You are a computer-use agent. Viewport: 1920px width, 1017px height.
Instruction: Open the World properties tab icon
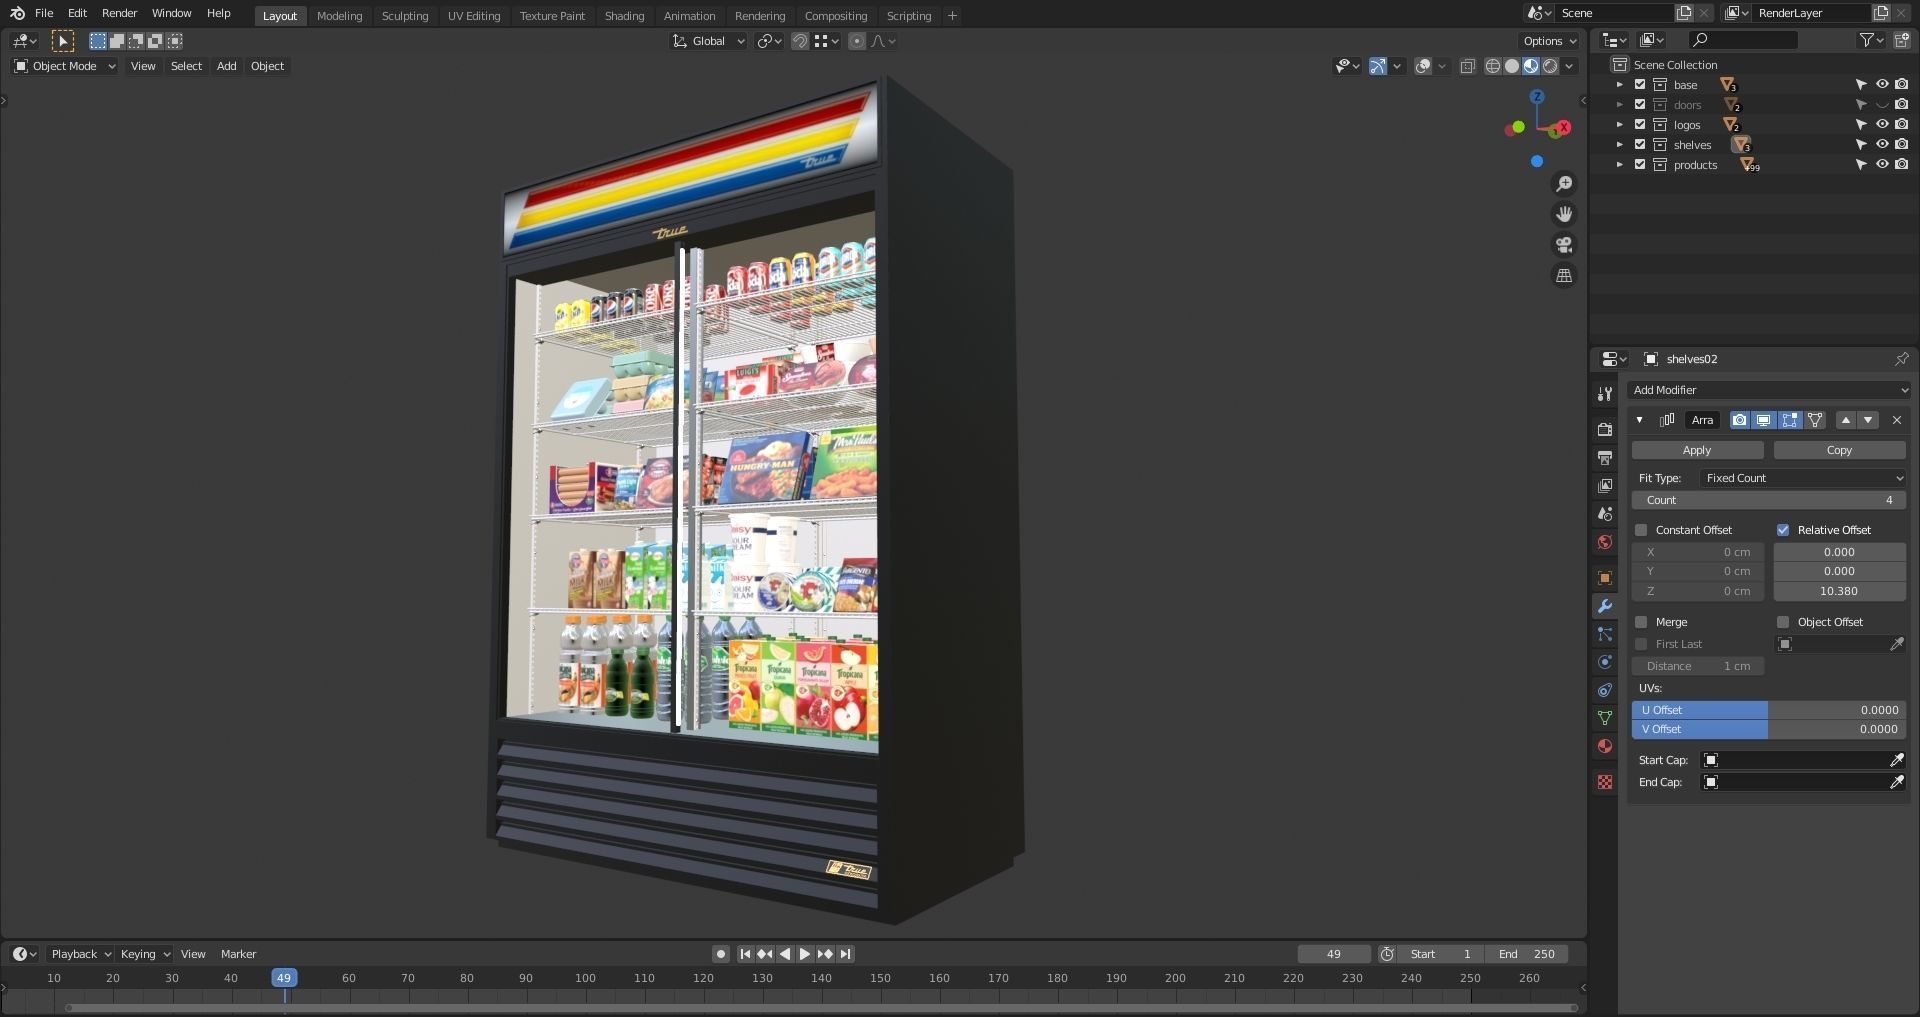(x=1605, y=542)
